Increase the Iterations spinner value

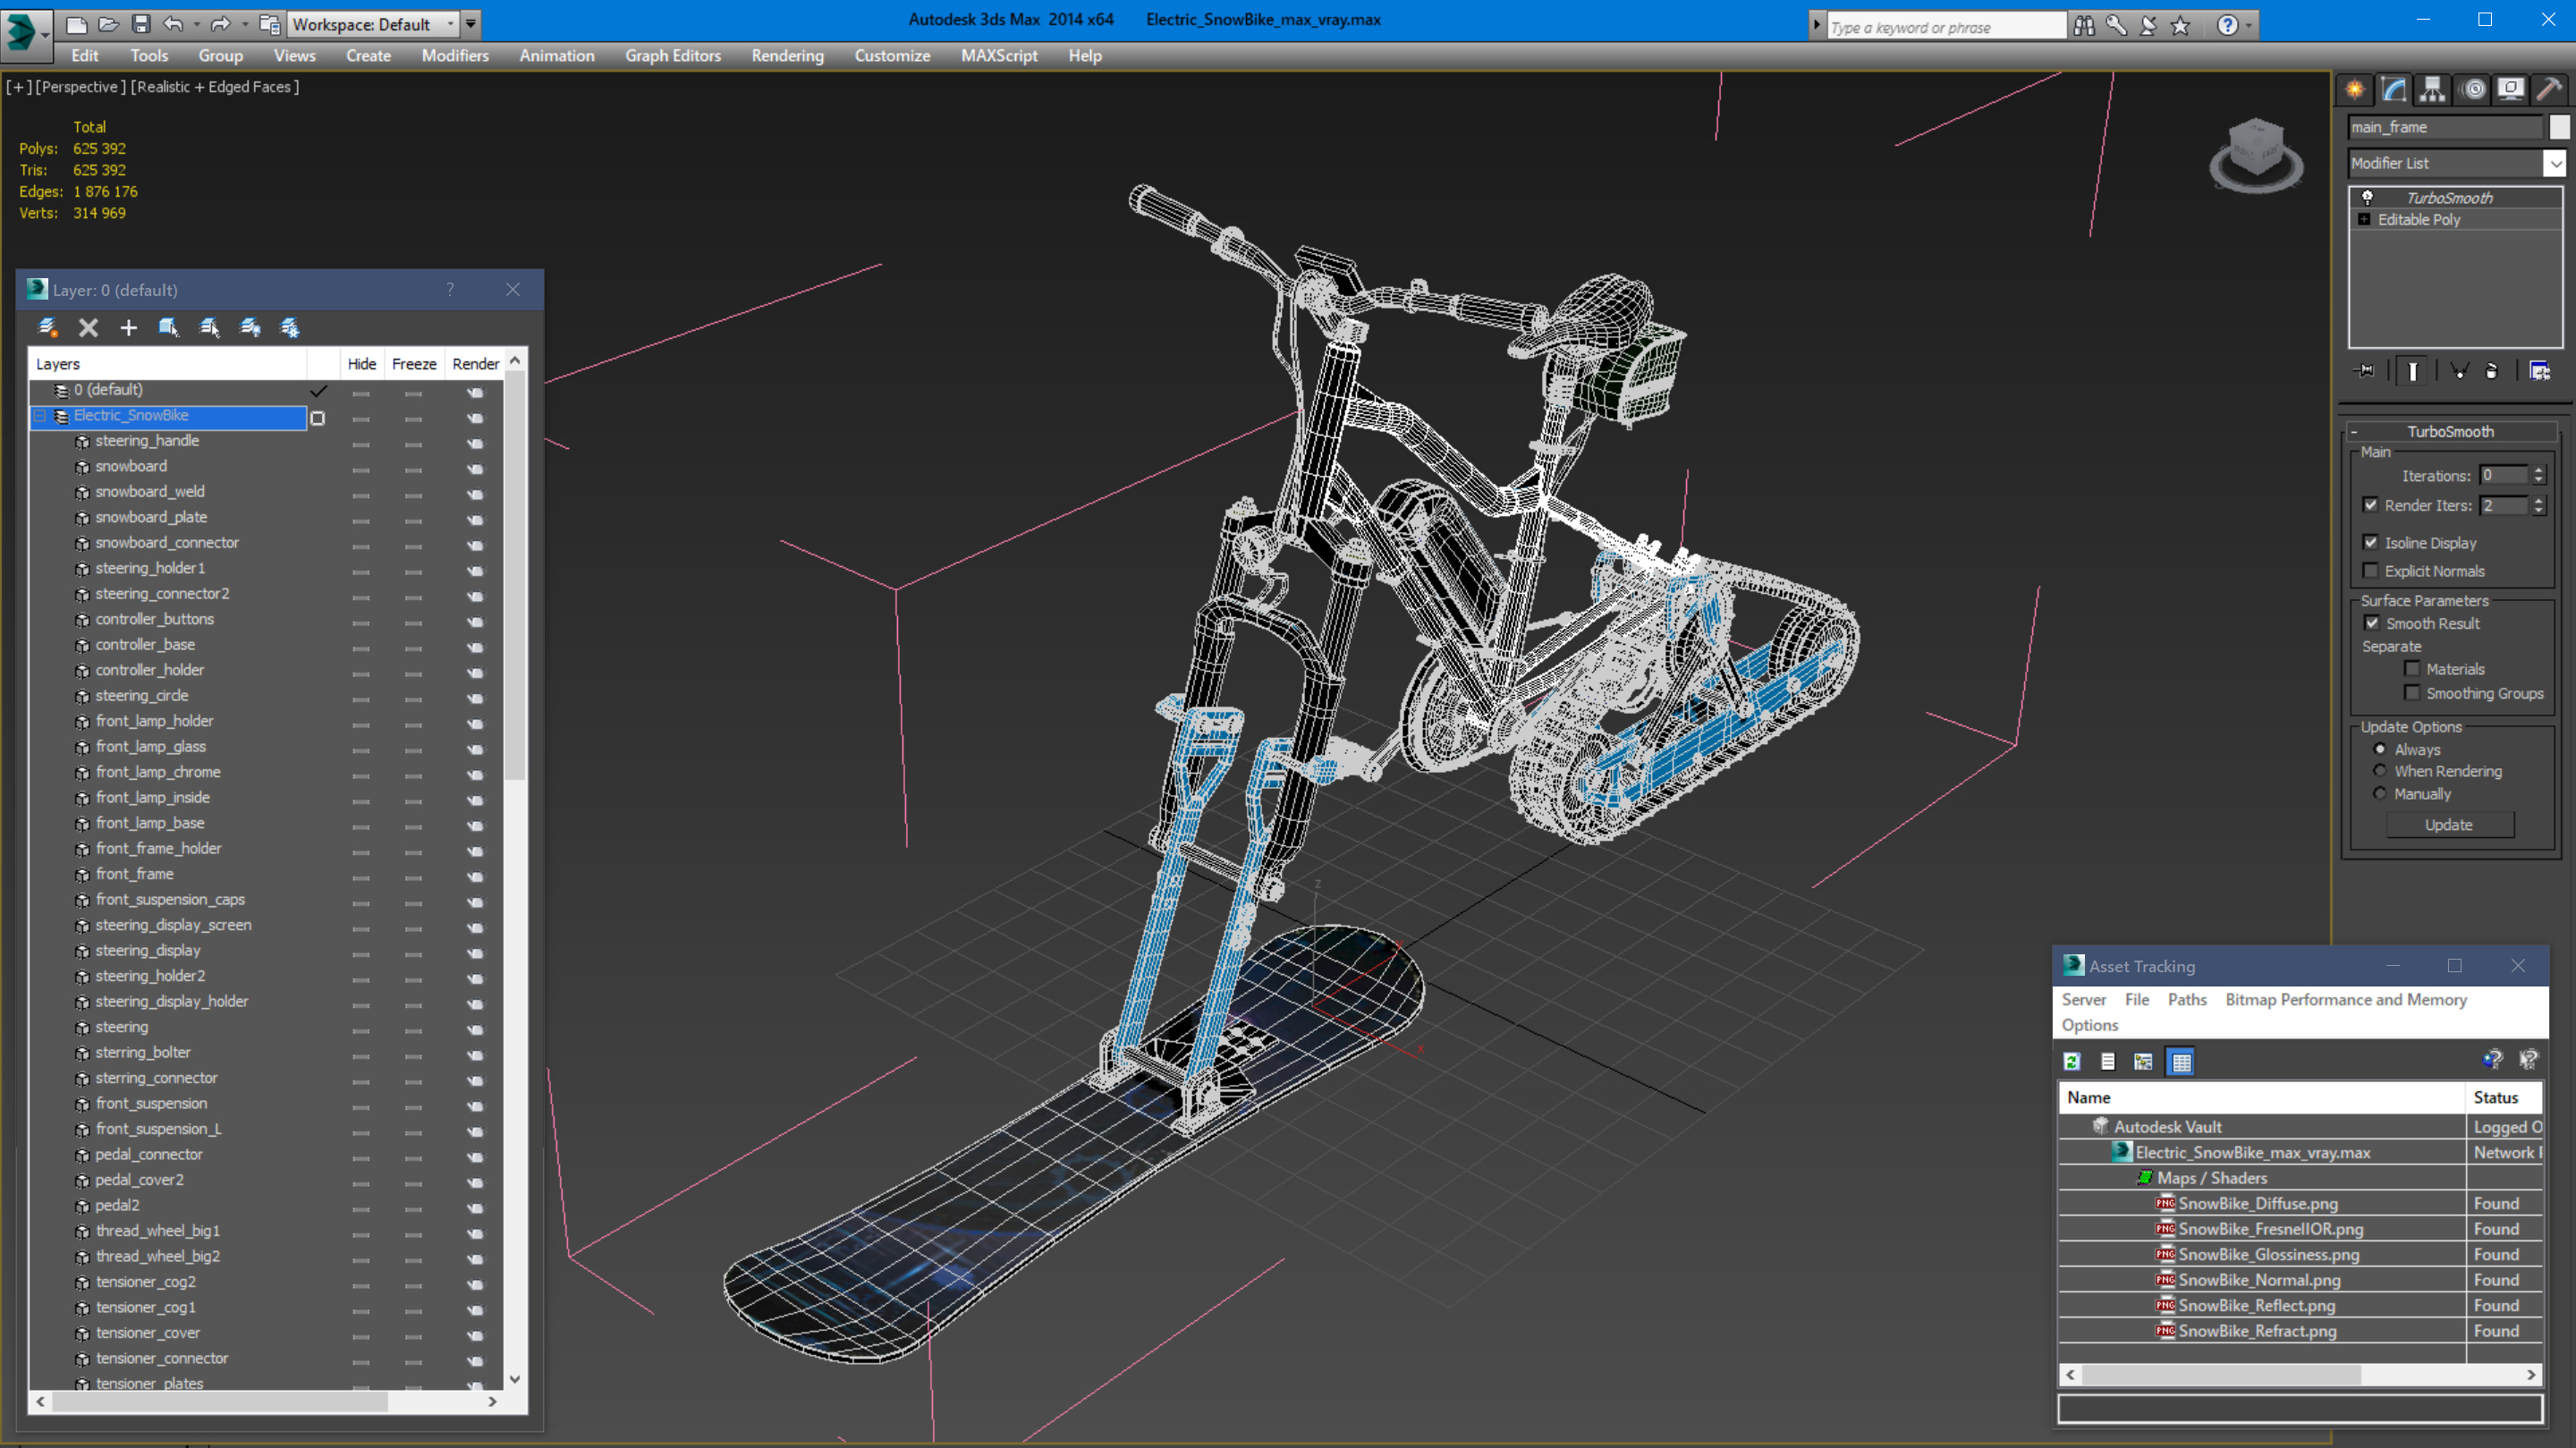coord(2538,470)
